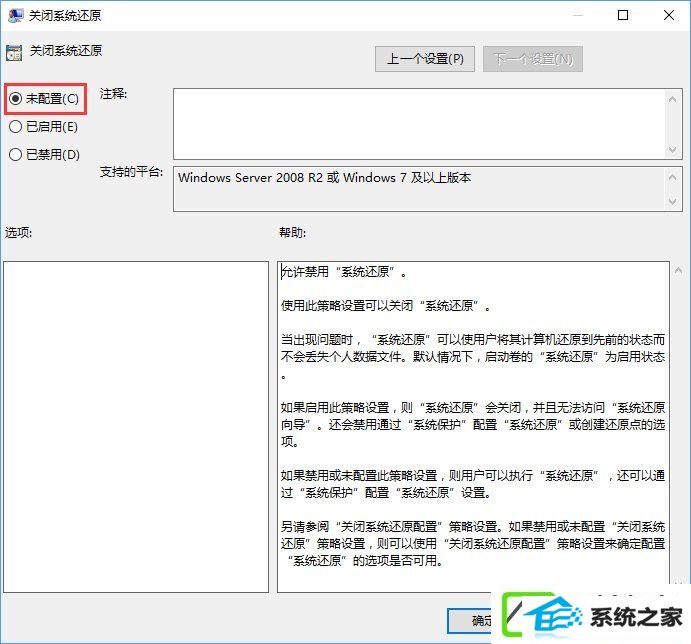This screenshot has height=644, width=691.
Task: Select the 已启用(E) radio option
Action: click(x=43, y=127)
